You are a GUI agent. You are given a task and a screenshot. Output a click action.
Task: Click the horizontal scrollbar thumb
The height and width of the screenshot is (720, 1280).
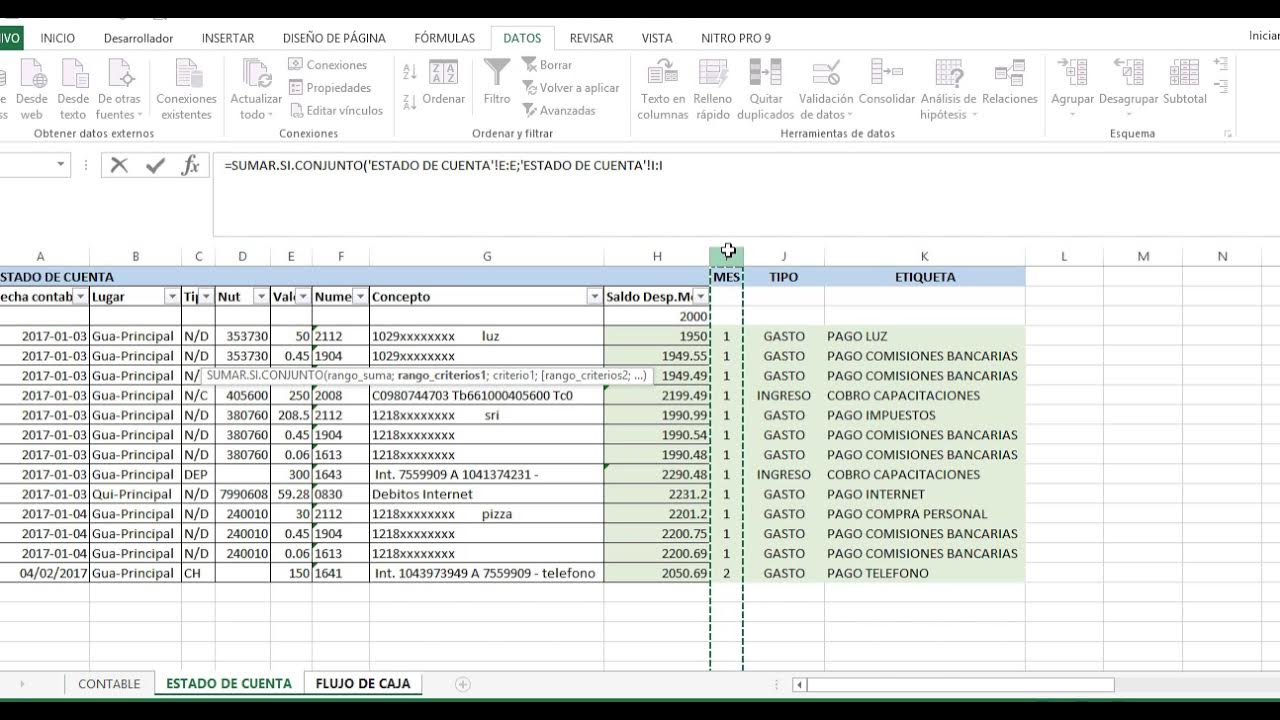pos(960,685)
